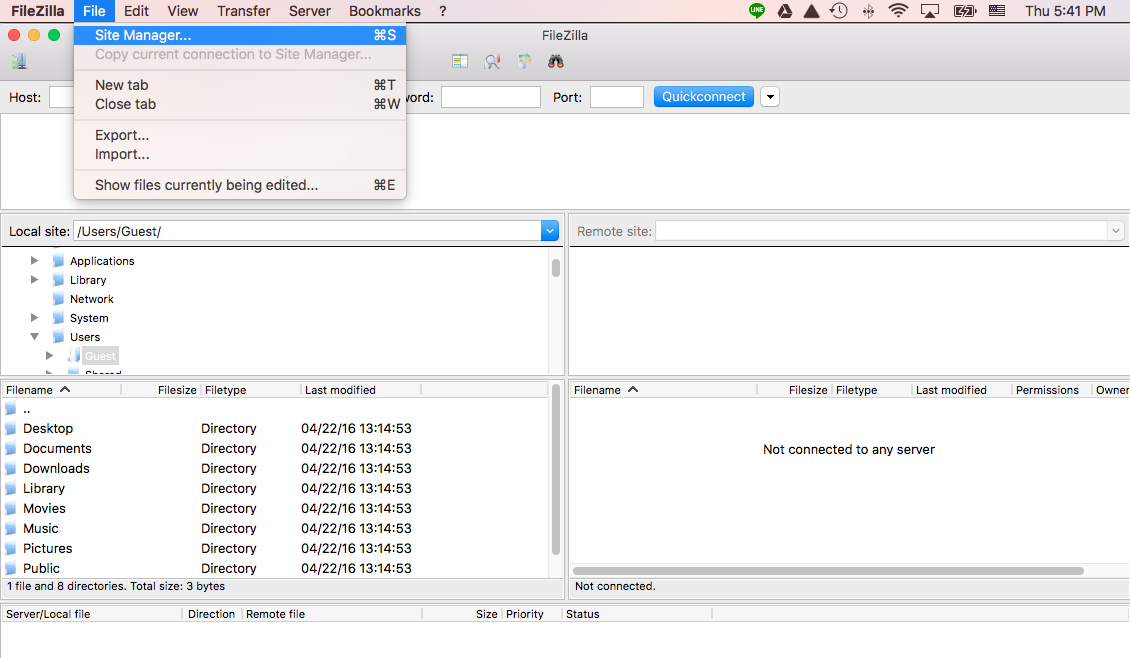Open the Local site path dropdown
This screenshot has width=1130, height=658.
tap(549, 231)
